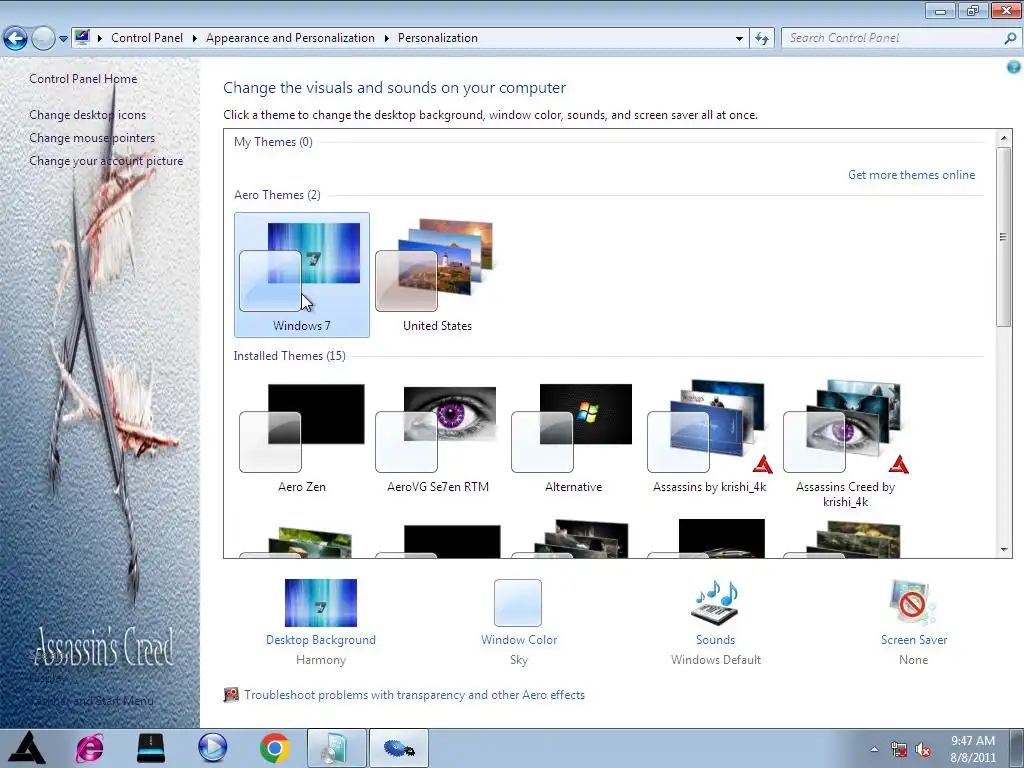Screen dimensions: 1024x768
Task: Click the Installed Themes (15) heading
Action: [289, 355]
